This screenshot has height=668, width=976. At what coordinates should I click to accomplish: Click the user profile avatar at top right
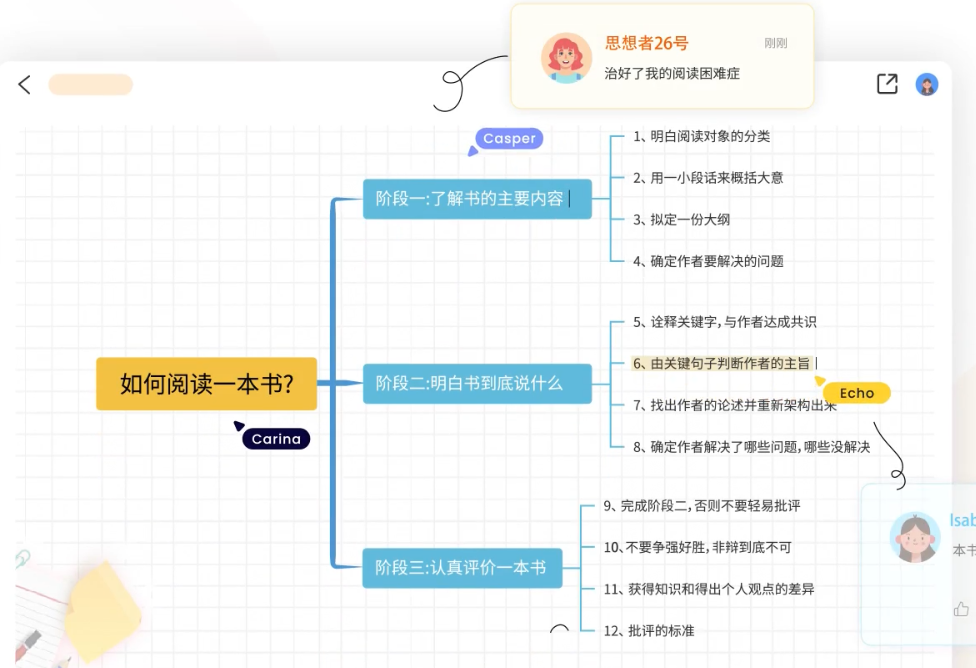(x=927, y=84)
